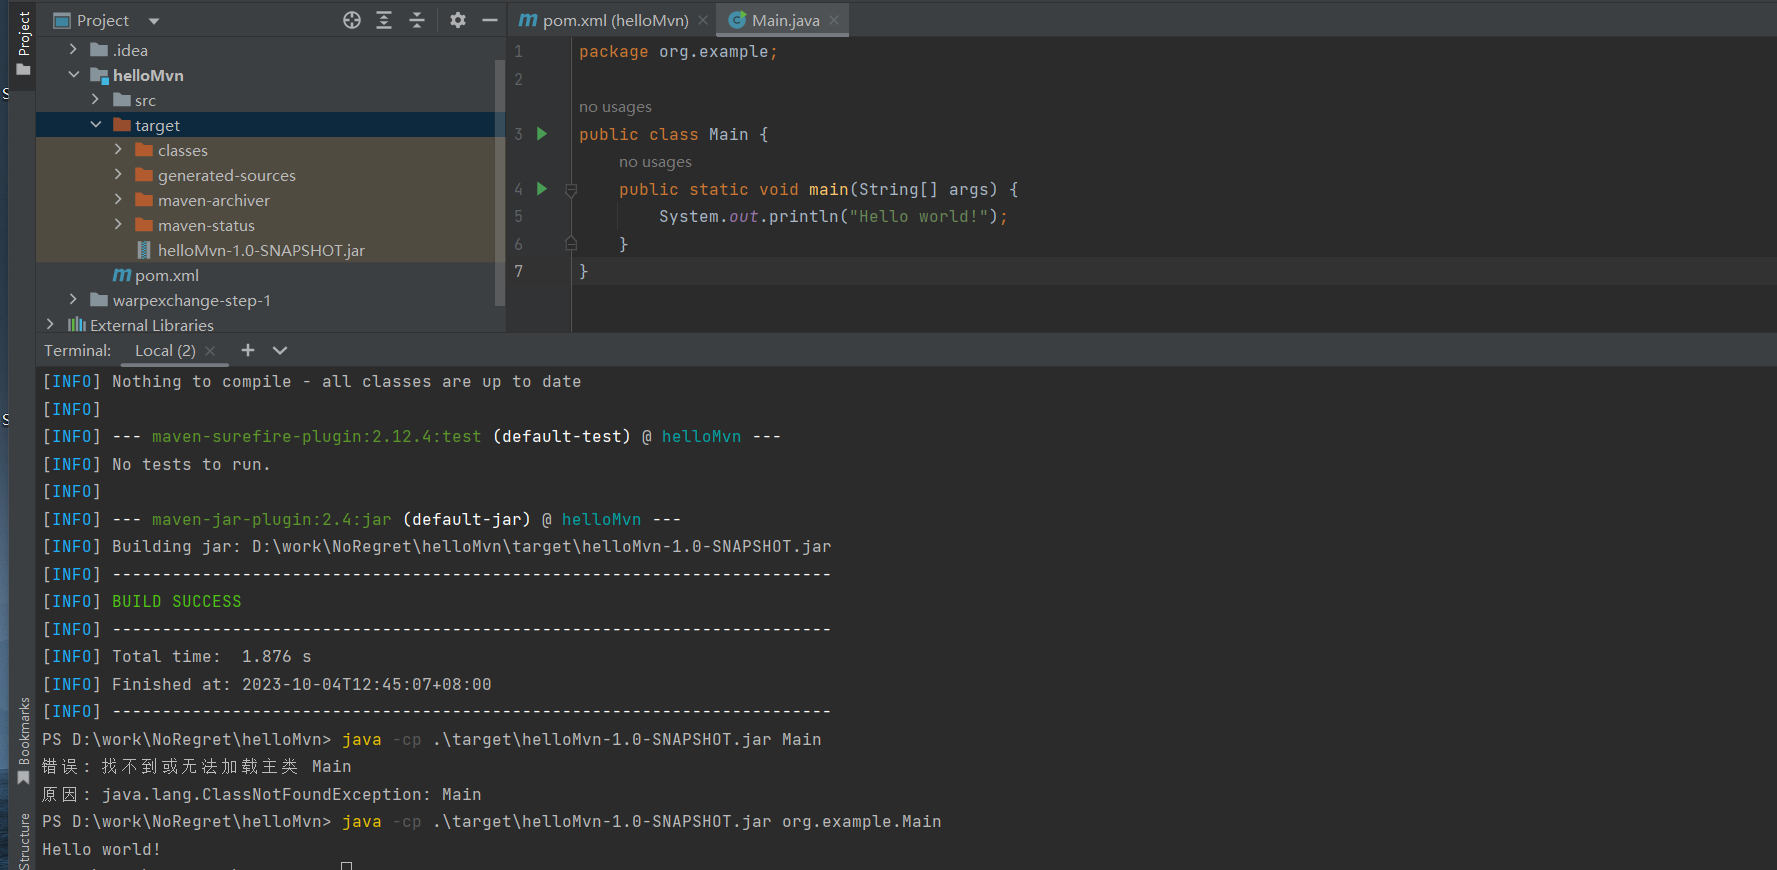The image size is (1777, 870).
Task: Open terminal tab options dropdown chevron
Action: tap(280, 350)
